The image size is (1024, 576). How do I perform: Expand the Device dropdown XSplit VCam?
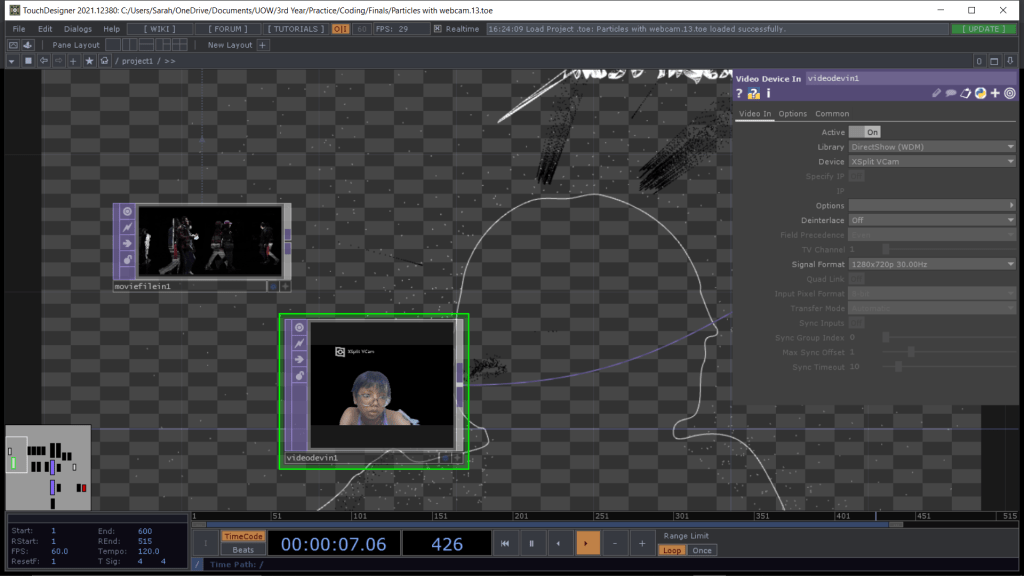coord(932,161)
